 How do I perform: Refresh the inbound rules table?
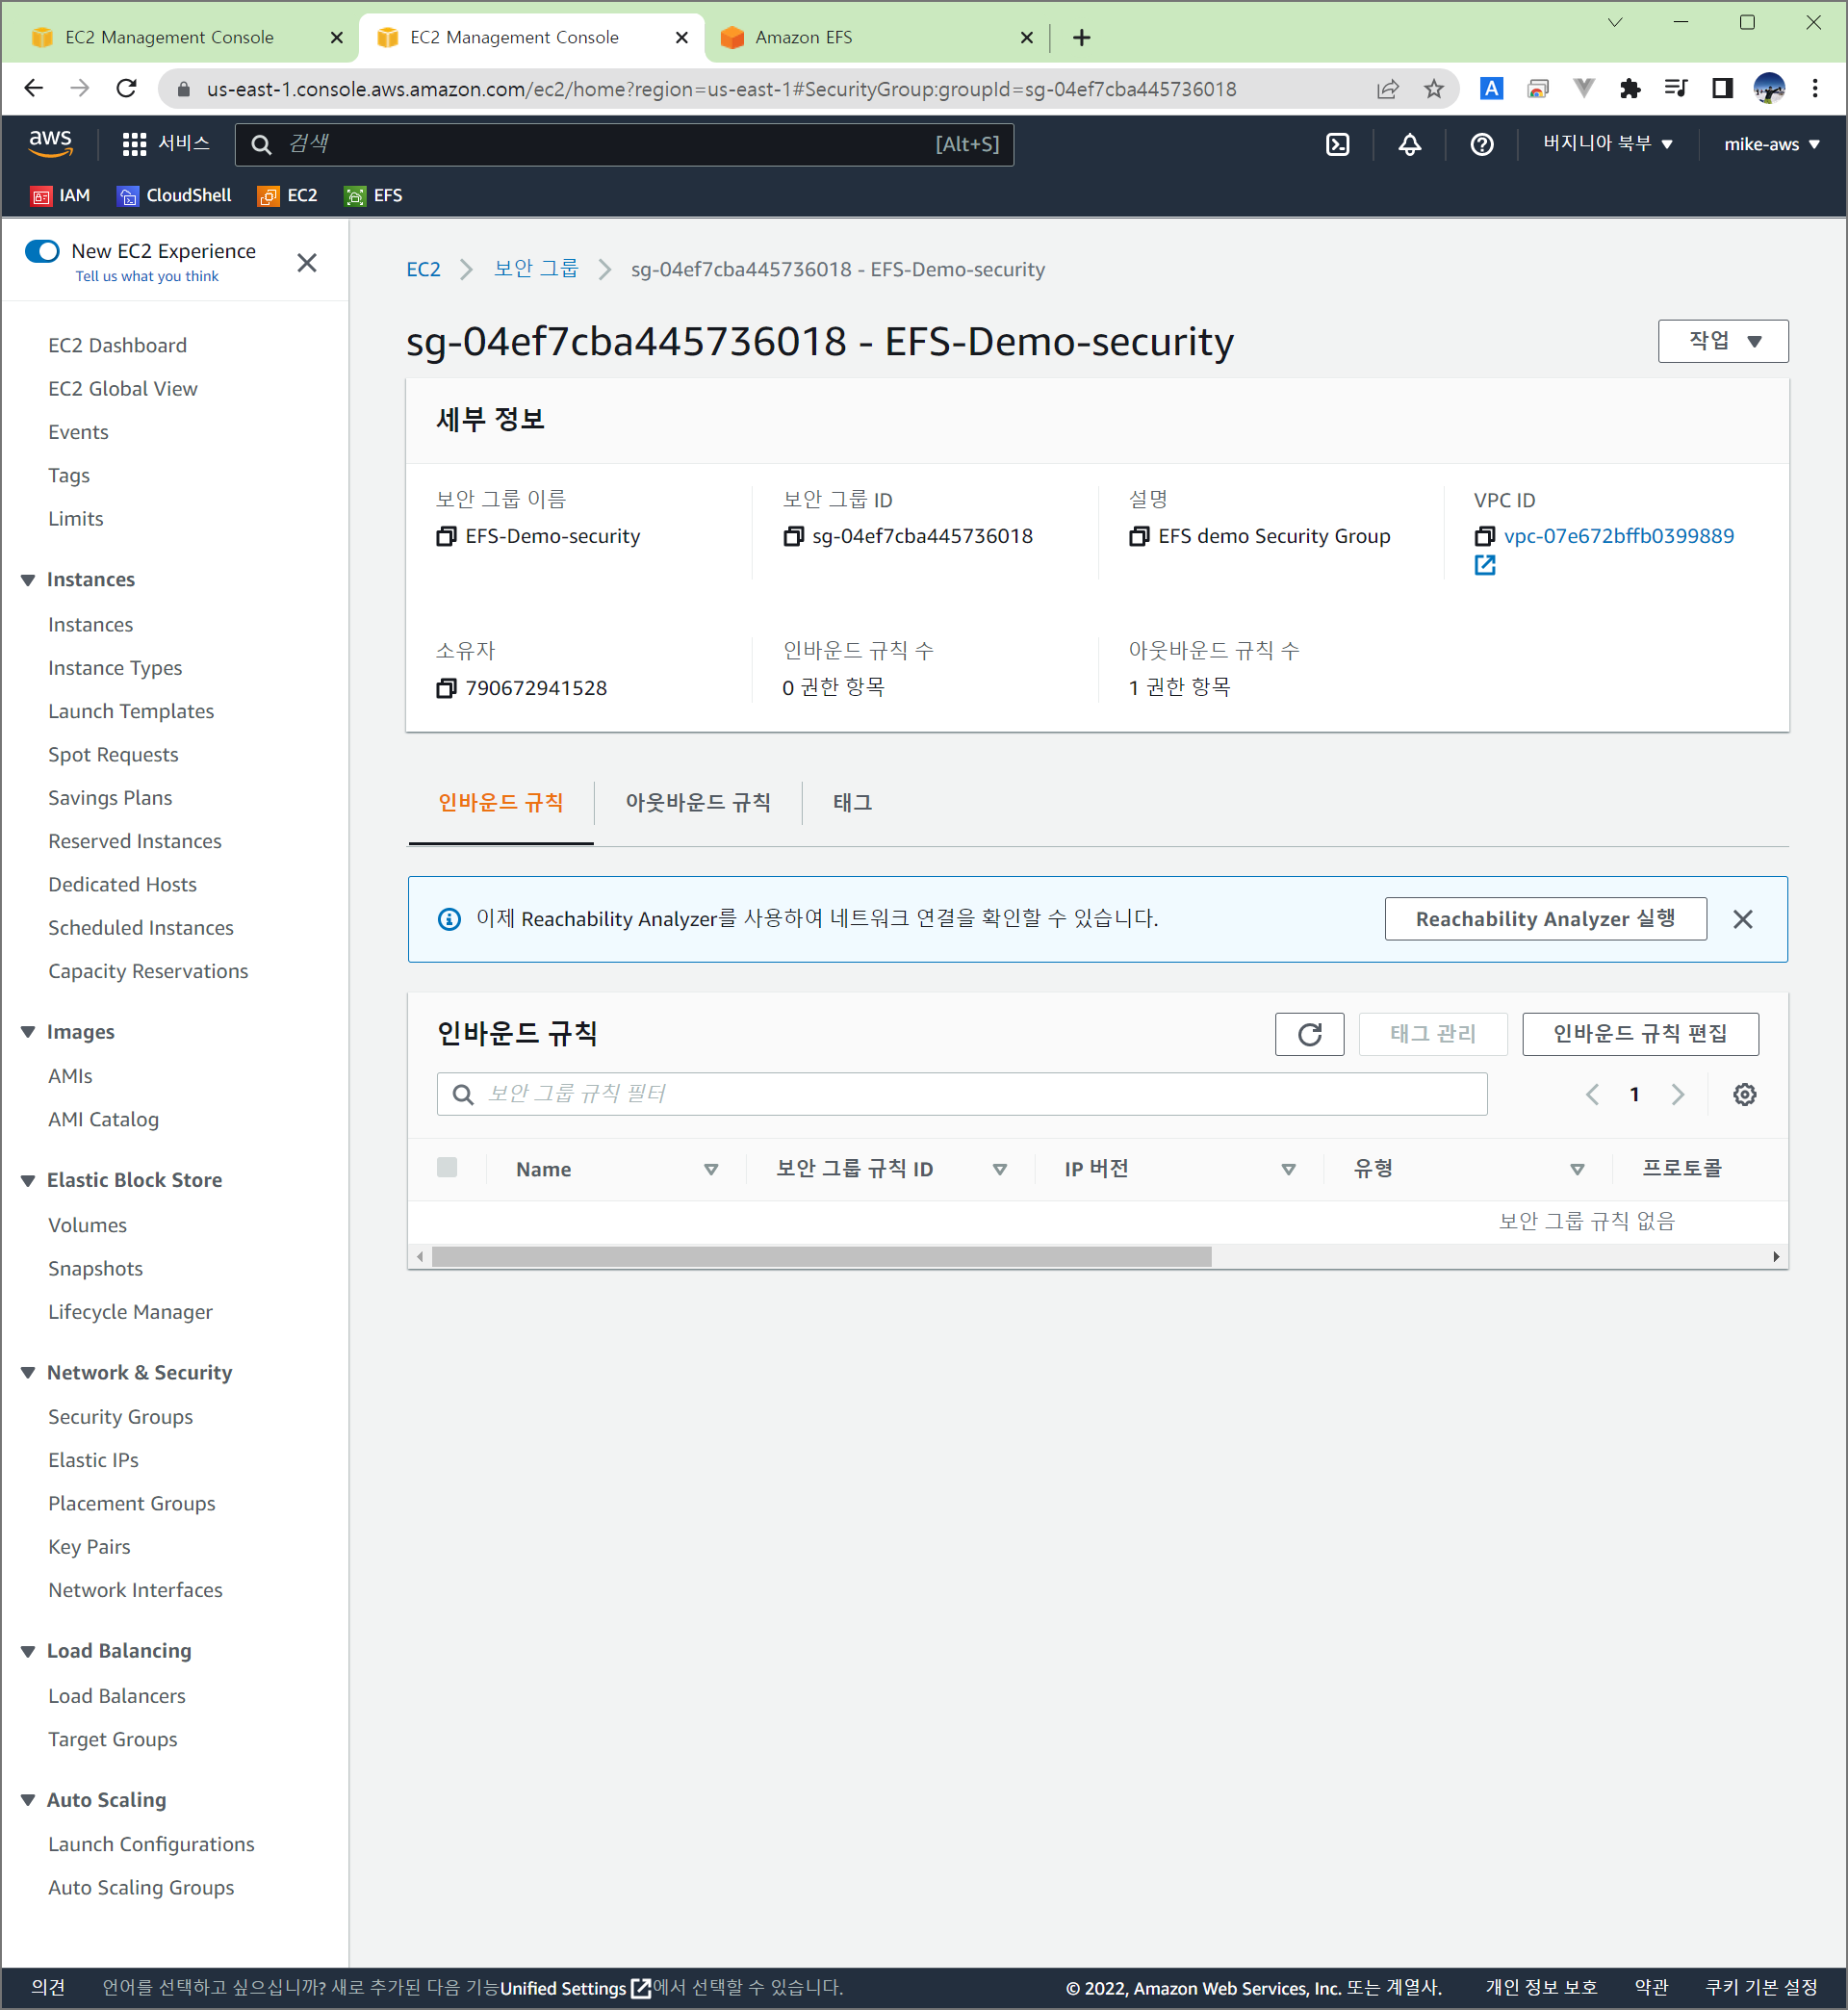click(1309, 1034)
